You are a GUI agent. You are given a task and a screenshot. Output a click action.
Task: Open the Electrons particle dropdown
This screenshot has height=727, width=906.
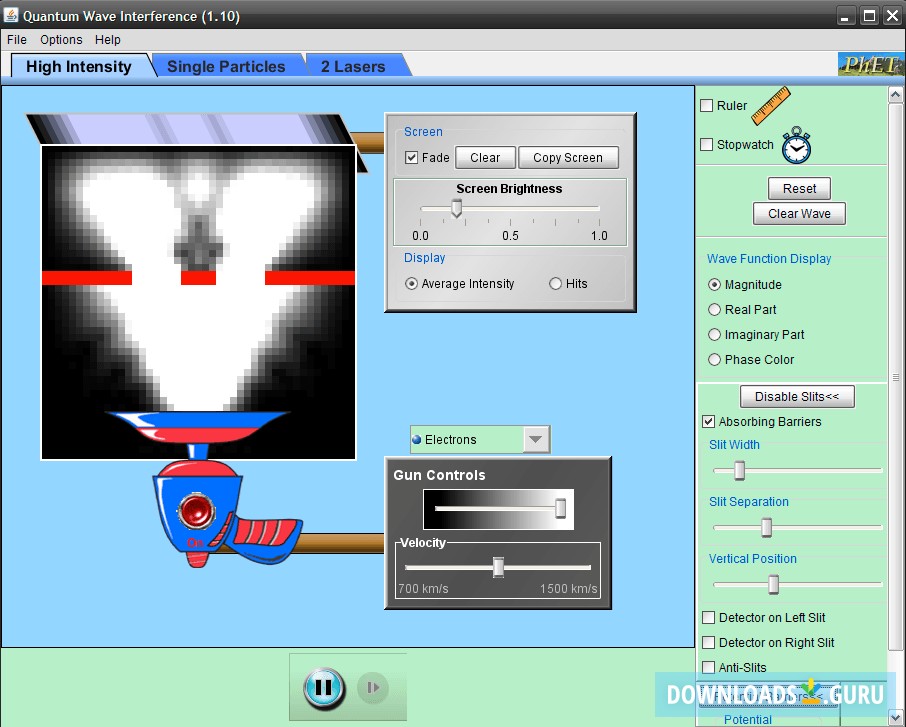[x=536, y=440]
